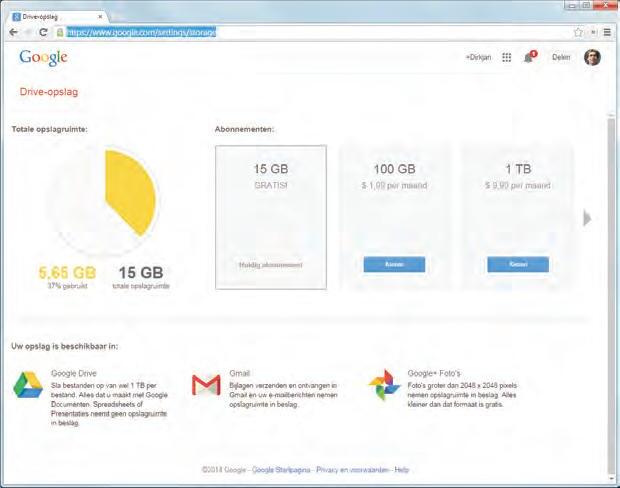Screen dimensions: 620x488
Task: Click the extension icon beside the bookmark star
Action: pos(593,32)
